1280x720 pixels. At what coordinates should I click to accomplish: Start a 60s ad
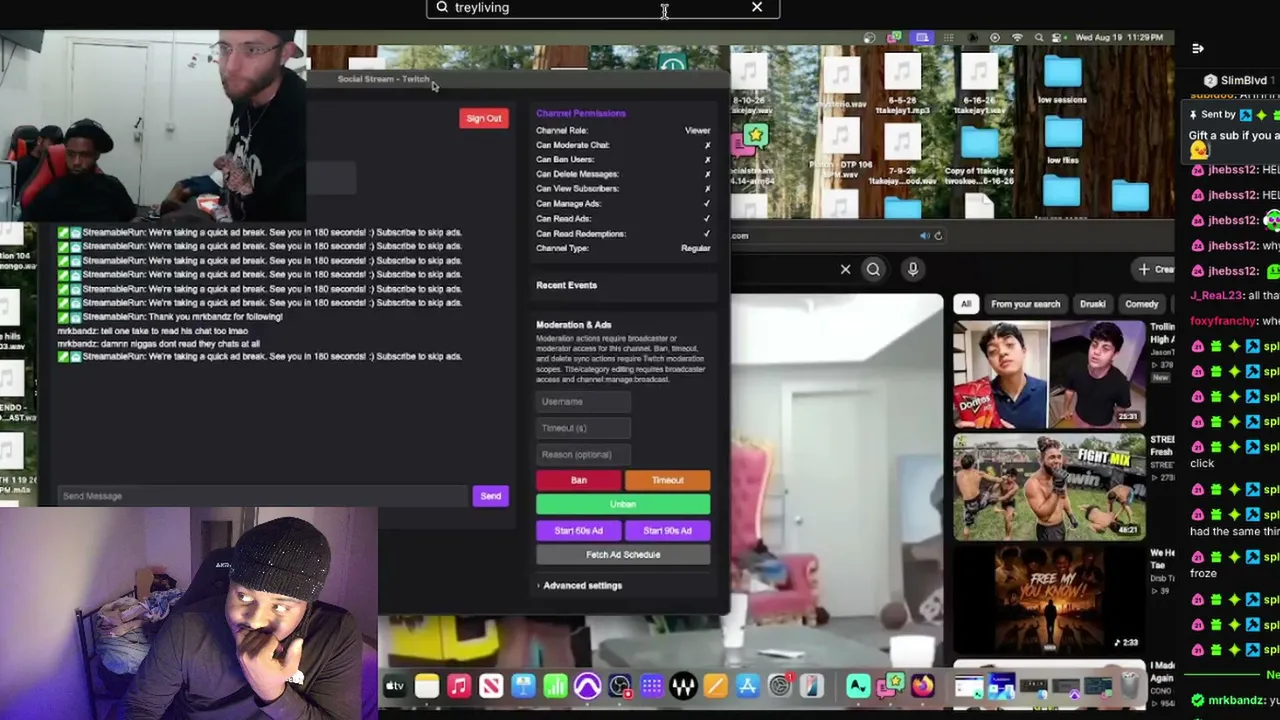[x=579, y=531]
